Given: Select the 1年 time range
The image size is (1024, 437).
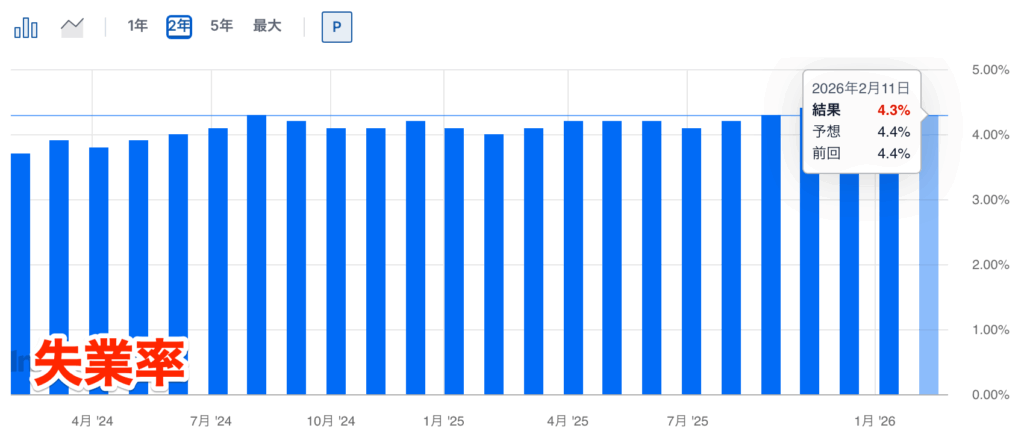Looking at the screenshot, I should [138, 27].
